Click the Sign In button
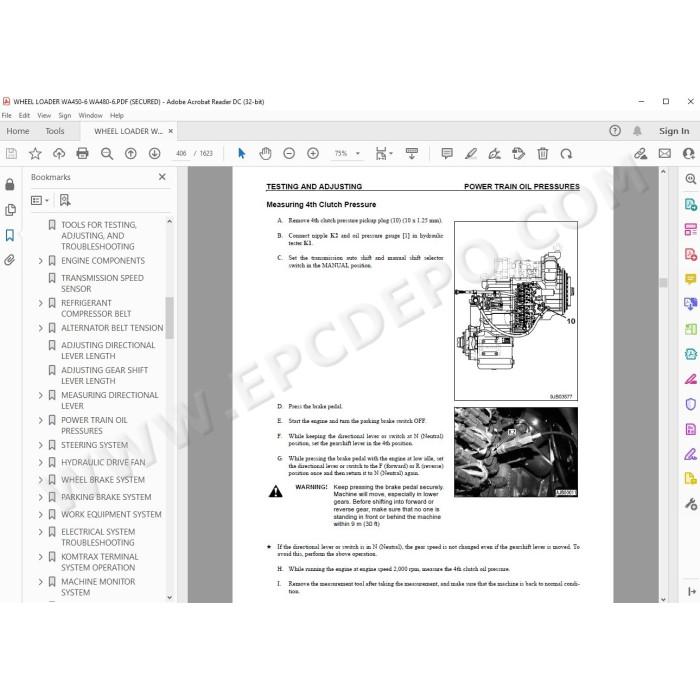This screenshot has width=700, height=700. point(674,131)
